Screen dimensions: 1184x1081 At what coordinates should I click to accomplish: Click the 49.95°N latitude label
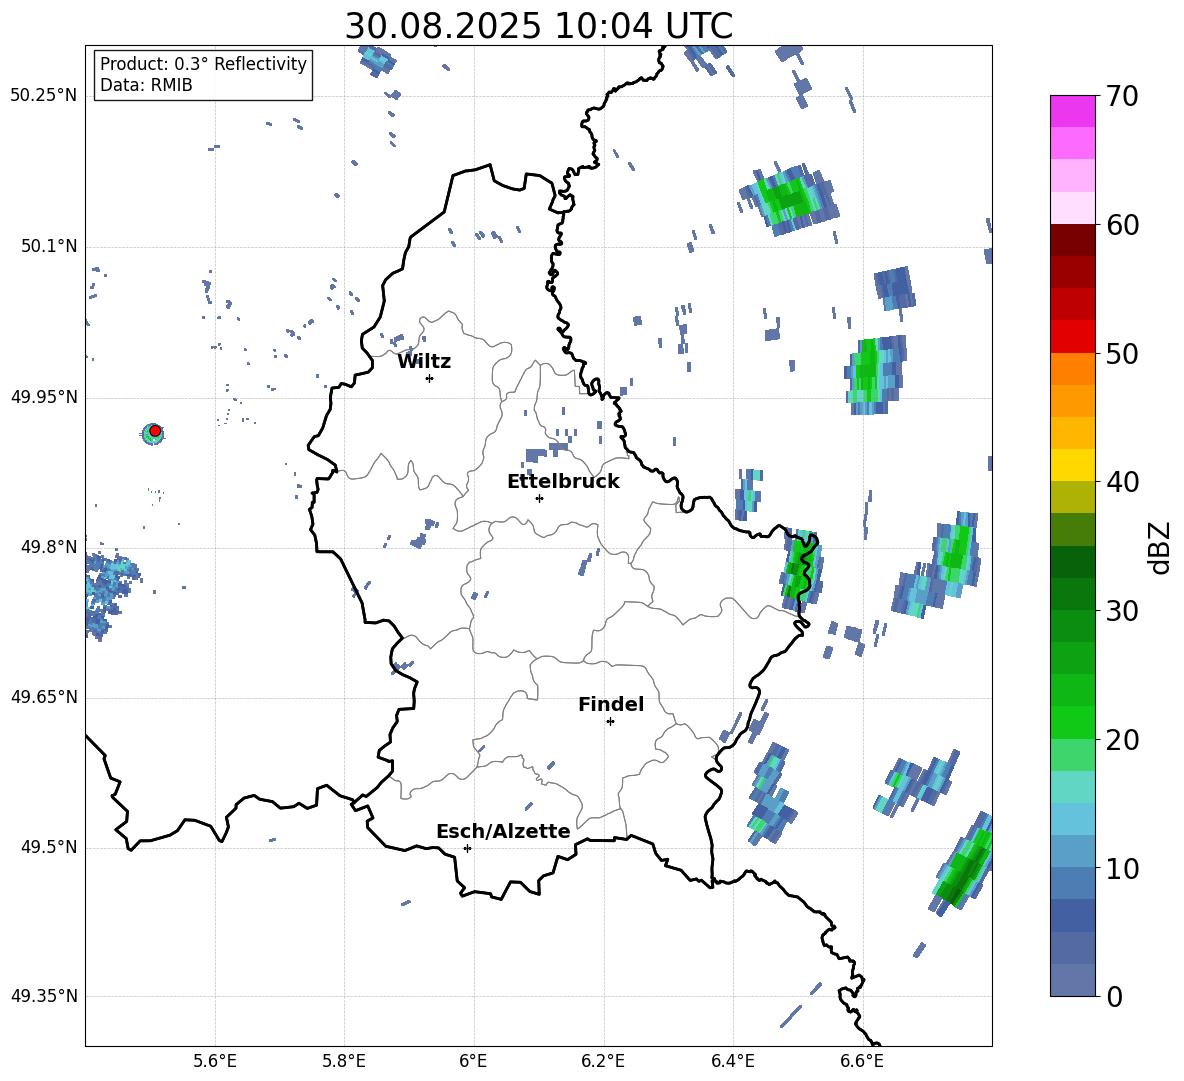coord(44,396)
